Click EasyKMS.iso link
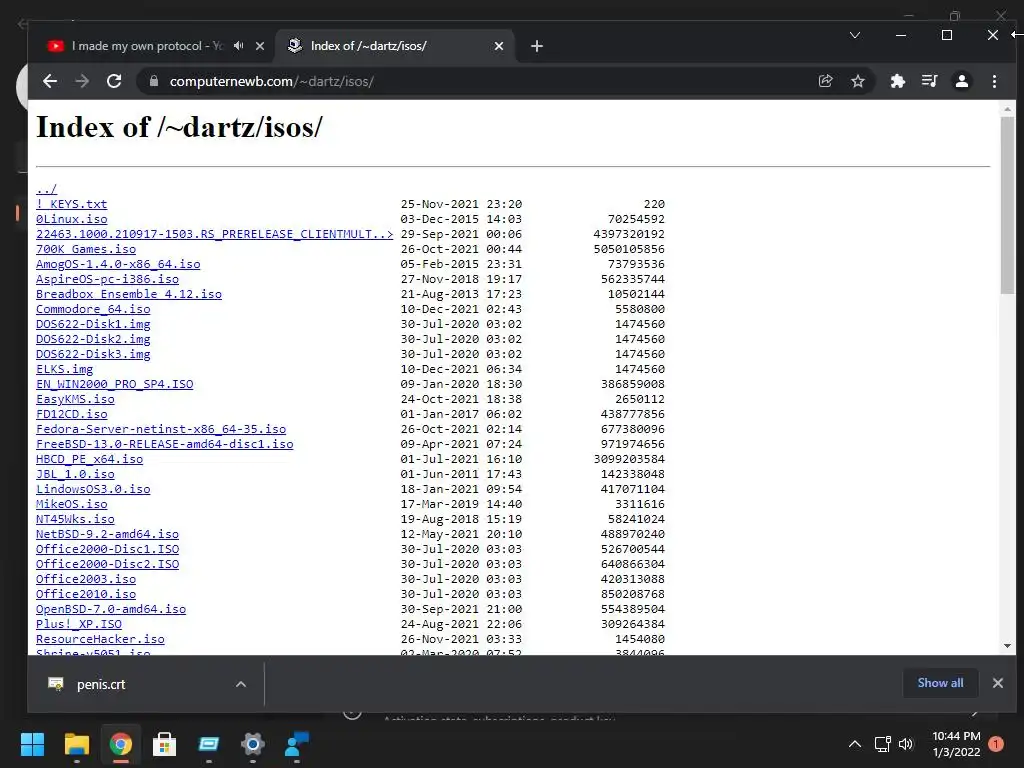The width and height of the screenshot is (1024, 768). click(75, 400)
